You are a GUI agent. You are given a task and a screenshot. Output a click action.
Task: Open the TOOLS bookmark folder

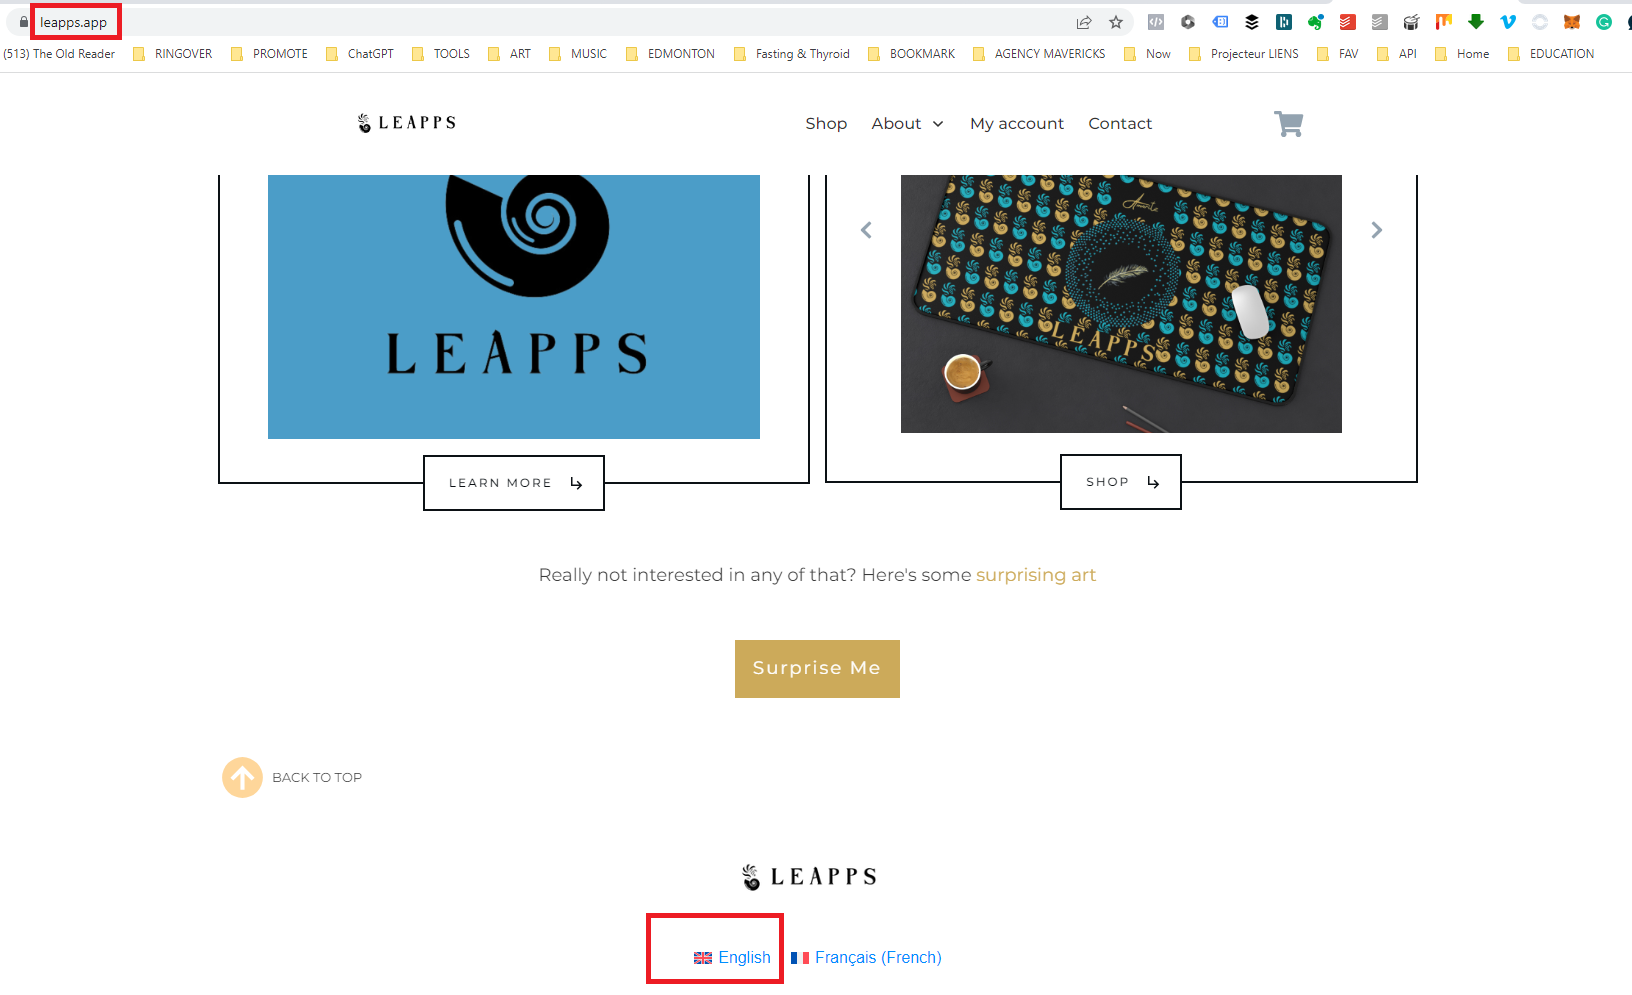(x=441, y=54)
